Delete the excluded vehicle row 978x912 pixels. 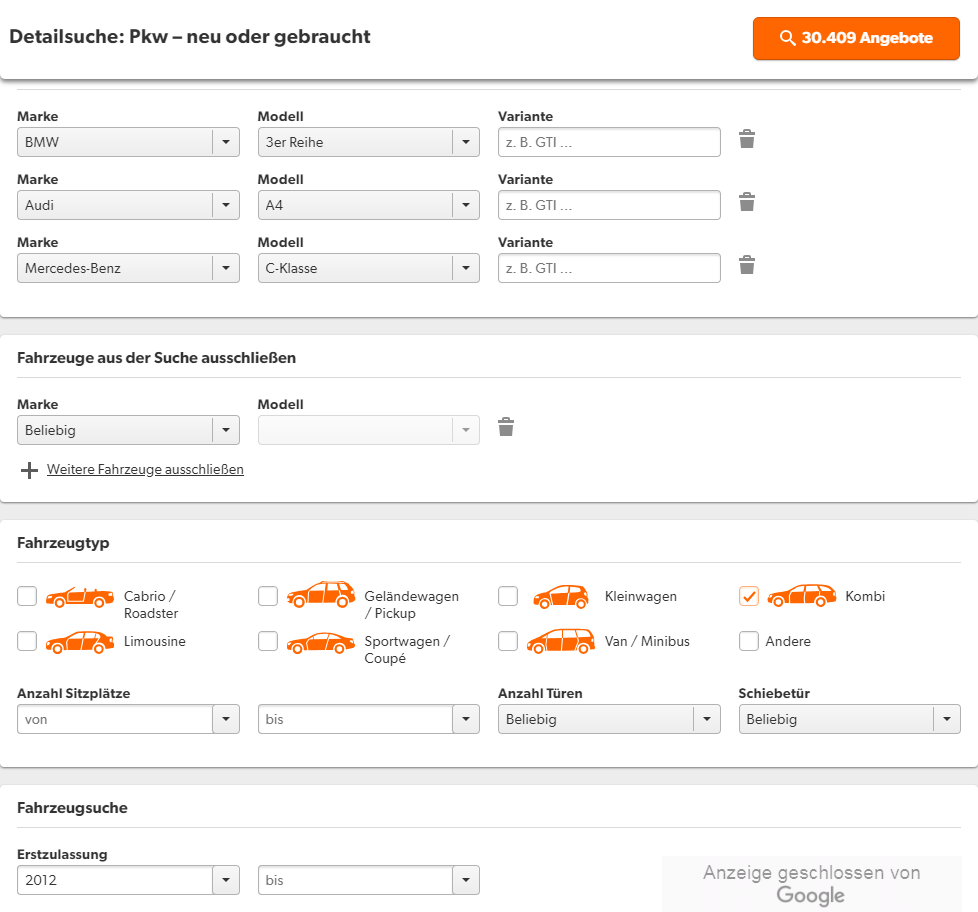(x=506, y=427)
